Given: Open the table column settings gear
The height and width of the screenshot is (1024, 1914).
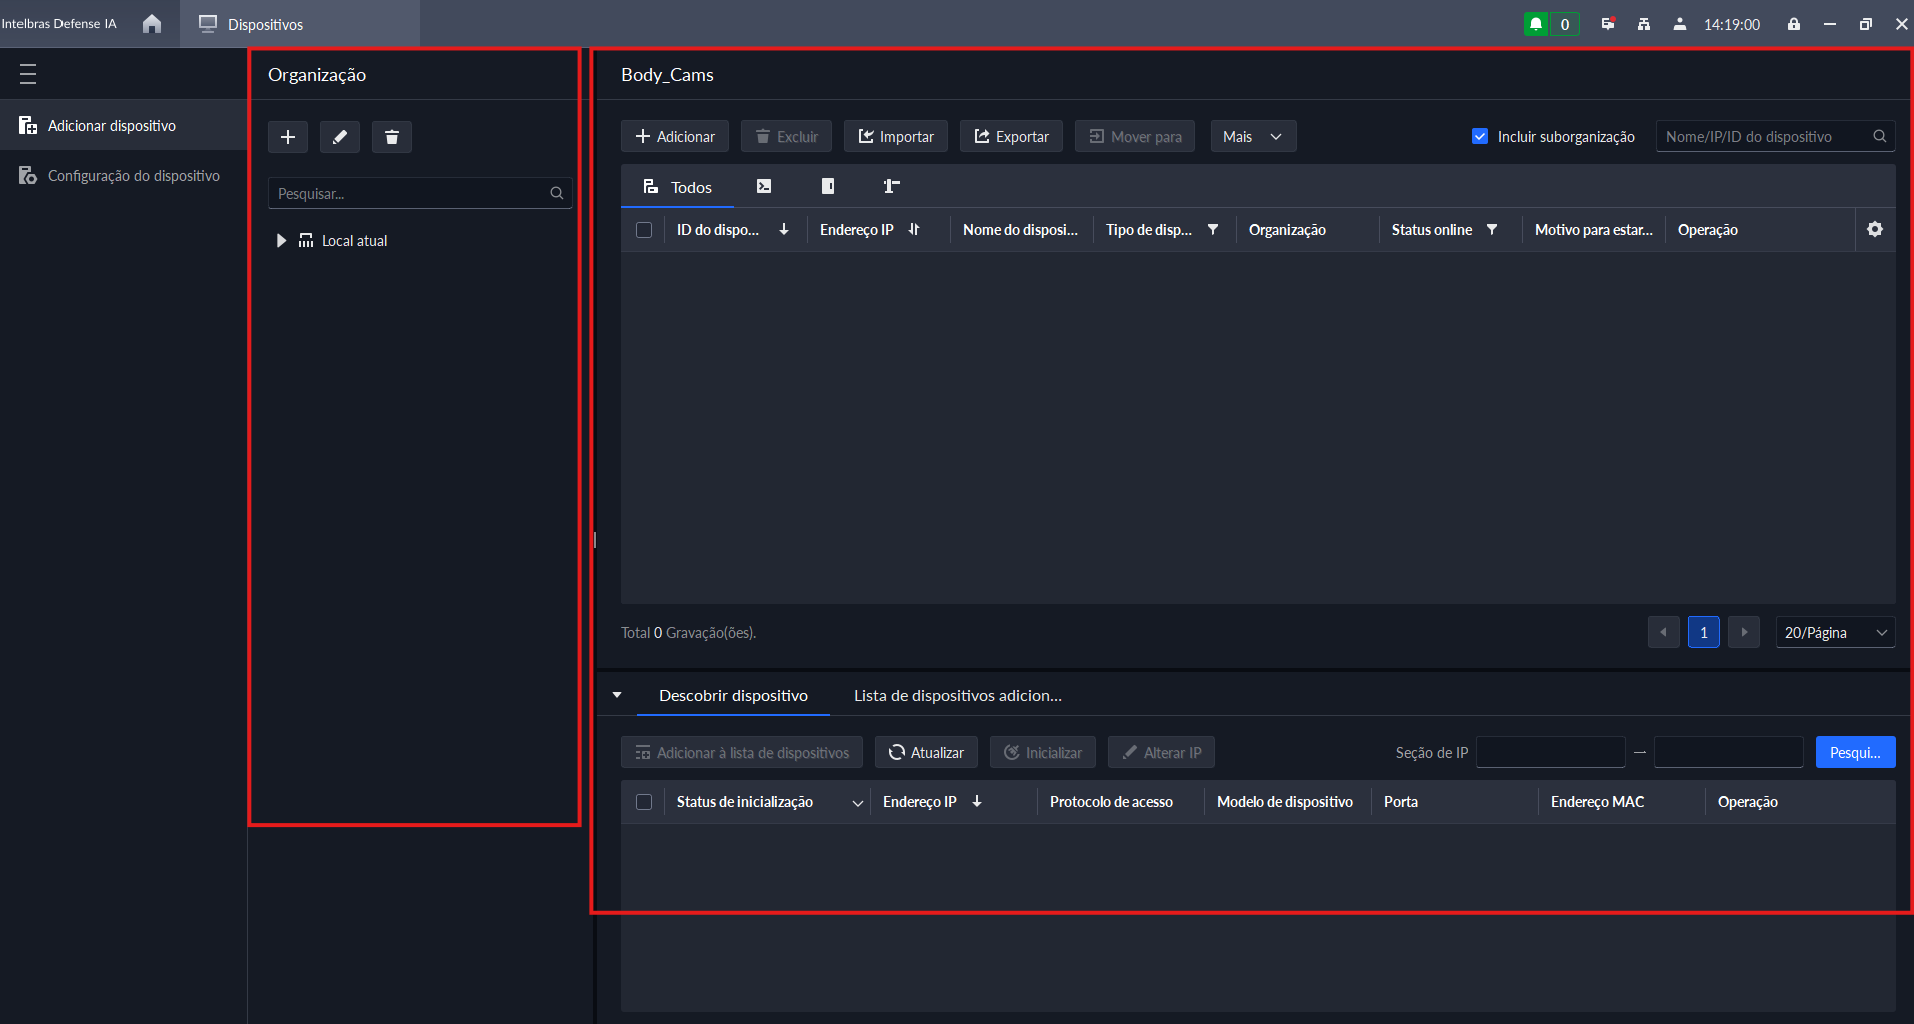Looking at the screenshot, I should 1875,229.
